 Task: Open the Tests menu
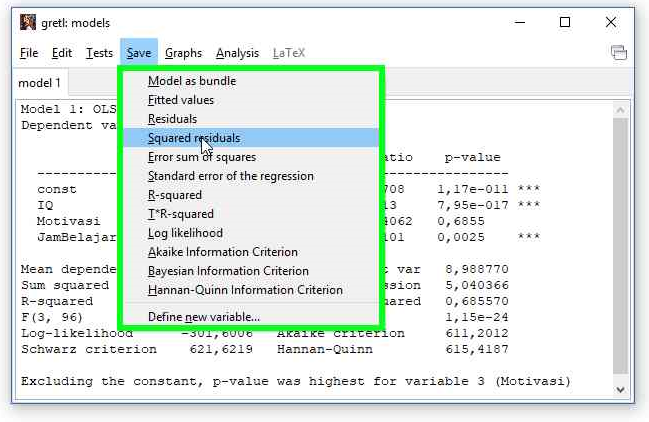click(x=99, y=53)
